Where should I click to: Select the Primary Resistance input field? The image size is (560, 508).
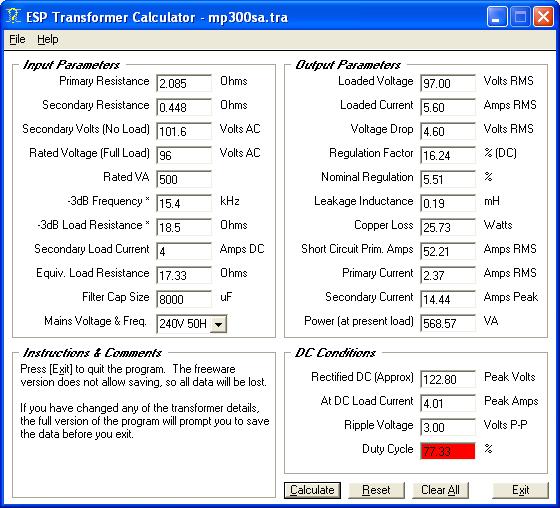184,83
